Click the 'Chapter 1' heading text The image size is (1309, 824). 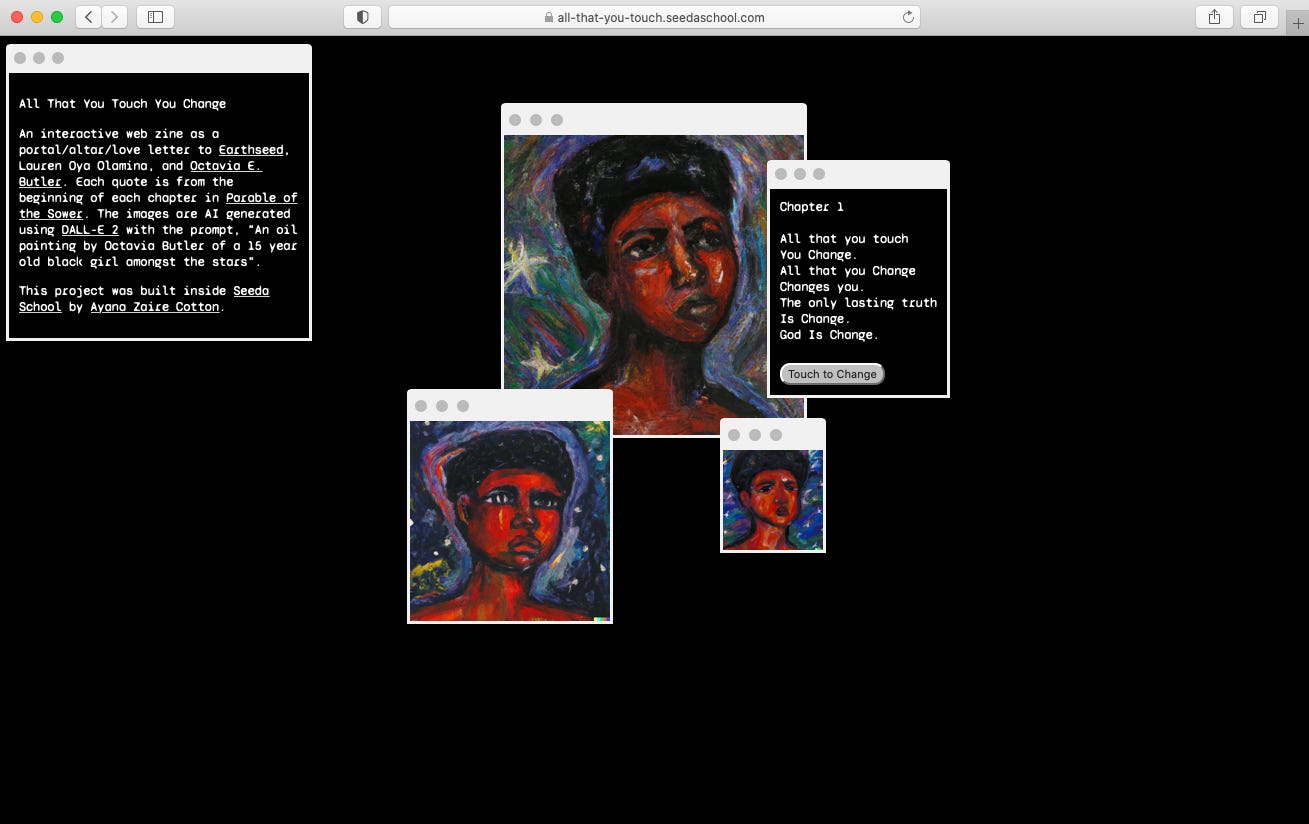click(x=812, y=207)
